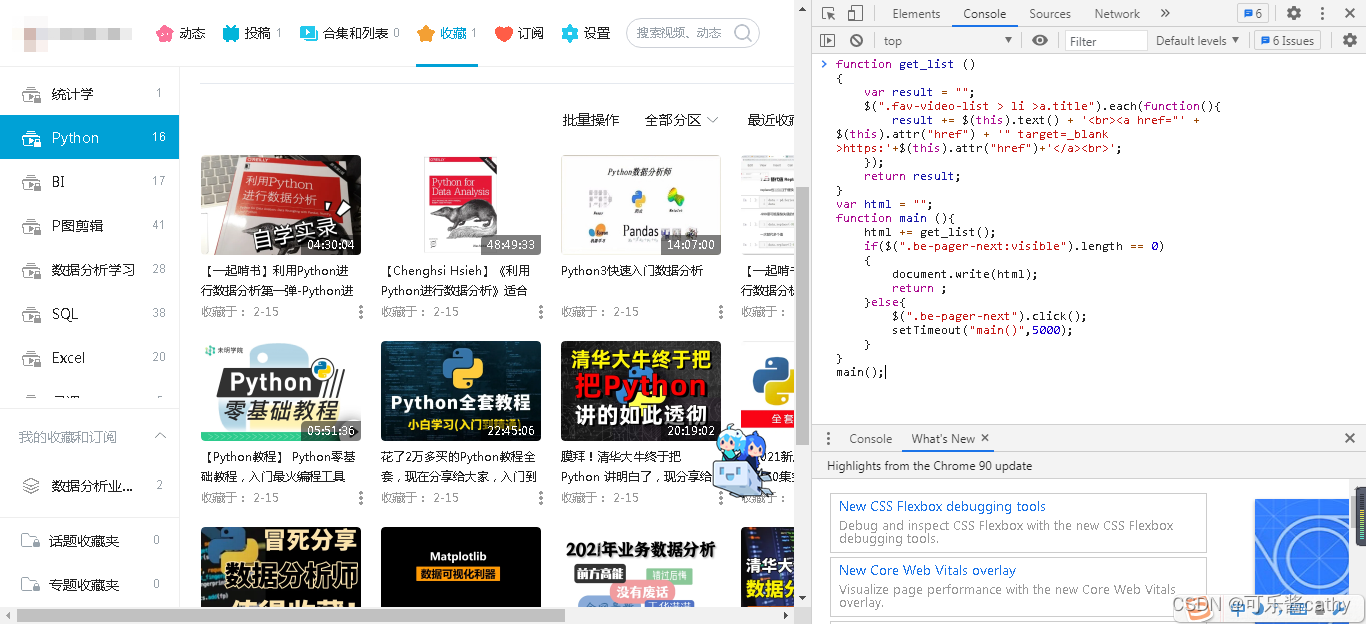Collapse the 我的收藏和订阅 section
The width and height of the screenshot is (1366, 624).
click(x=160, y=436)
